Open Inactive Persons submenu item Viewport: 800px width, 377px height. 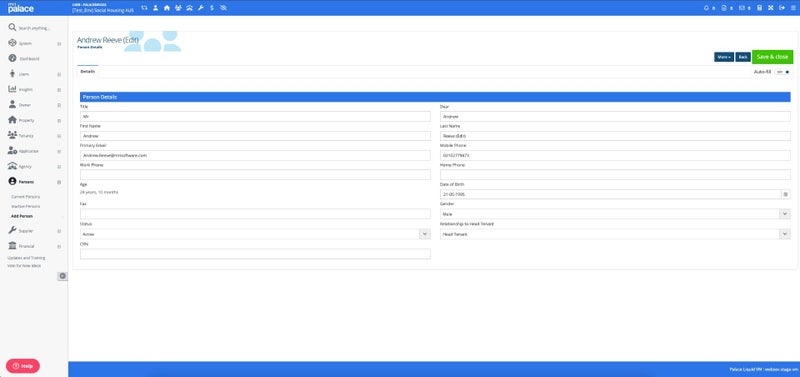26,207
